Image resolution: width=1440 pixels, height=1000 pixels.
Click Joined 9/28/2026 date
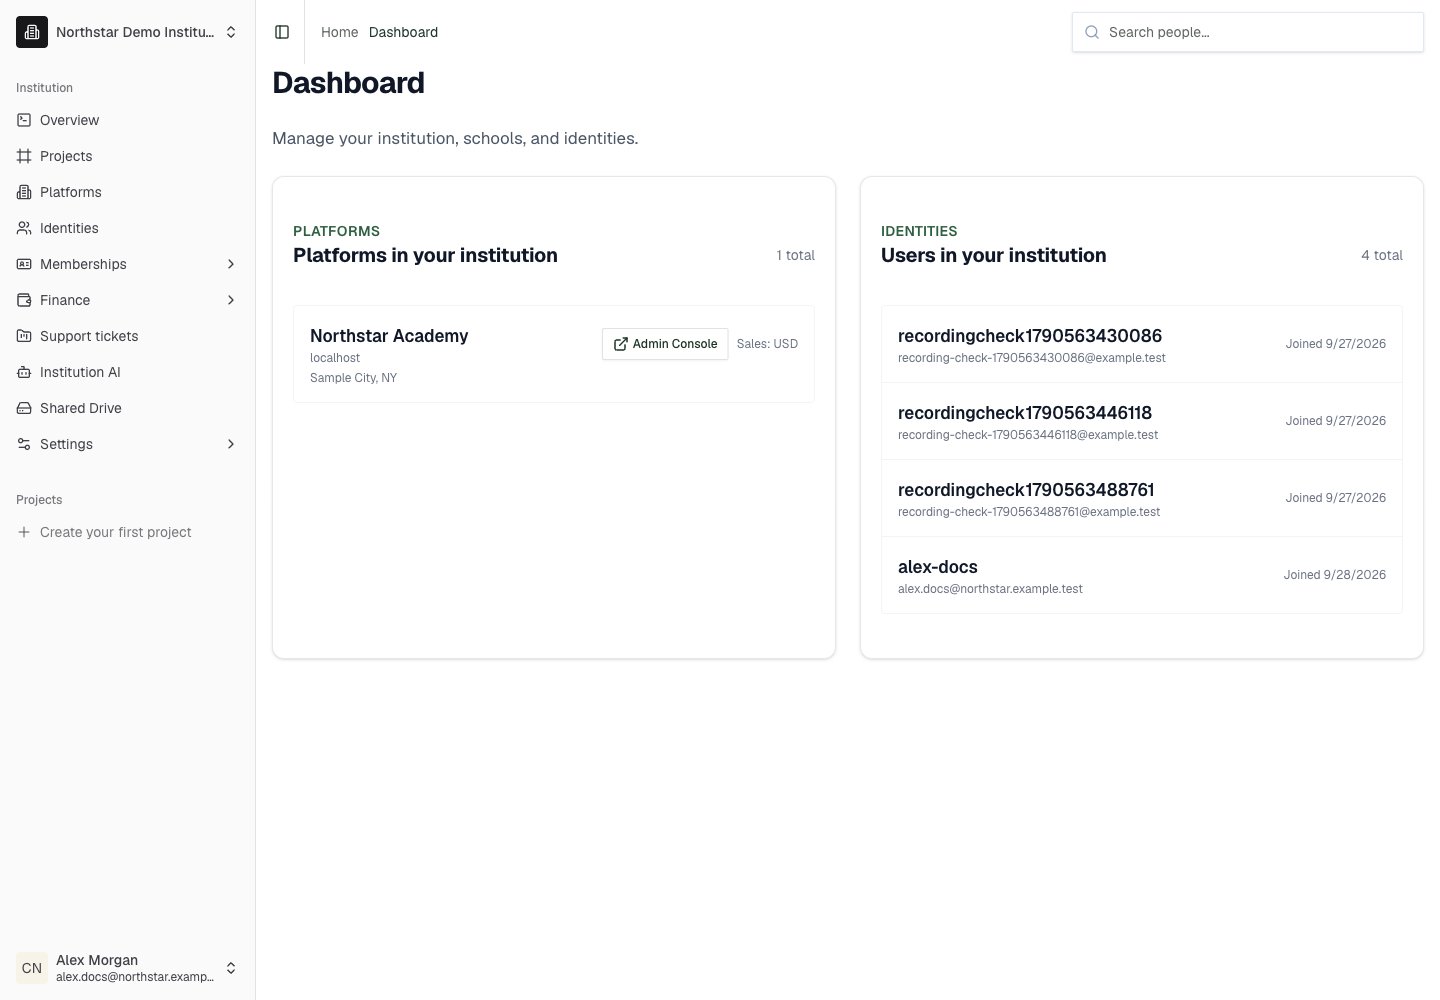(x=1335, y=575)
